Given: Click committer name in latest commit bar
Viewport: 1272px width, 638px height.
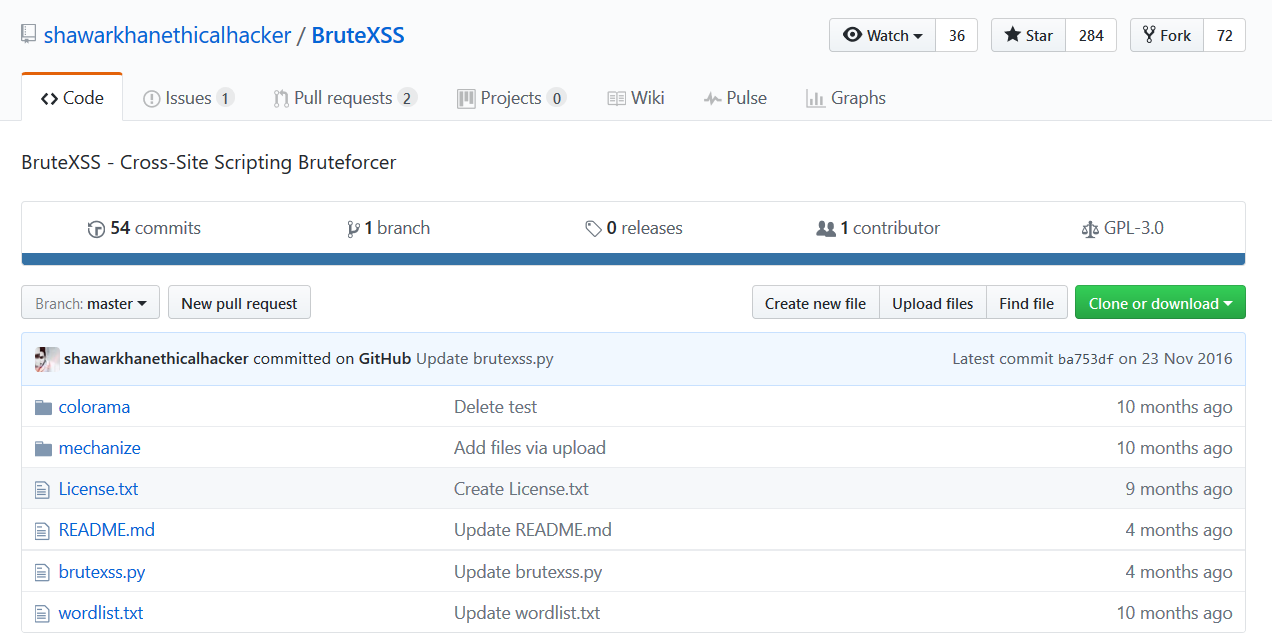Looking at the screenshot, I should (x=156, y=359).
